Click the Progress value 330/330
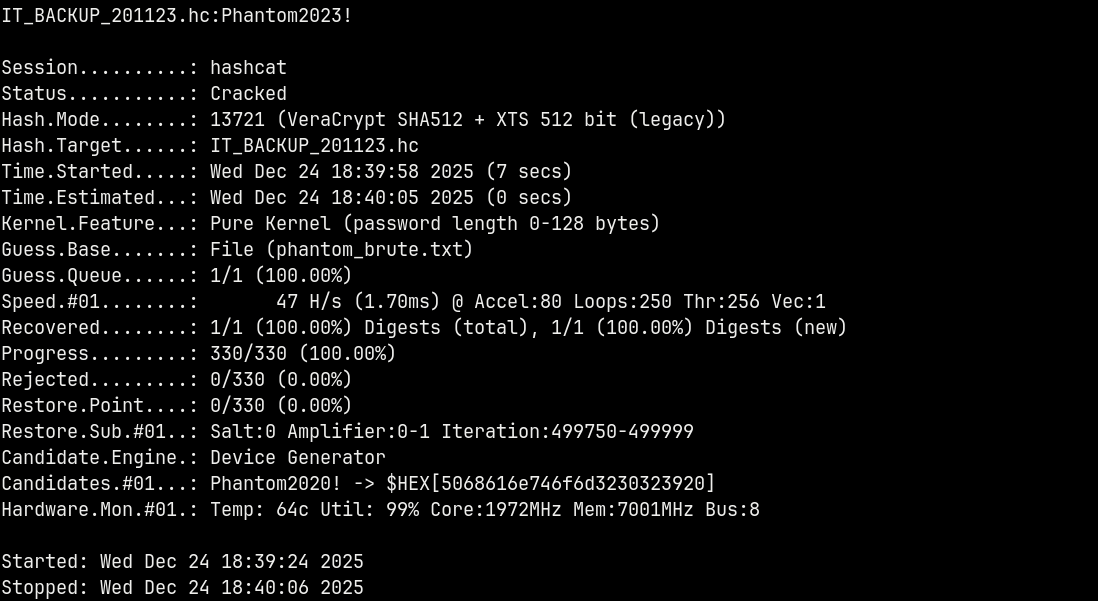1098x601 pixels. point(248,354)
